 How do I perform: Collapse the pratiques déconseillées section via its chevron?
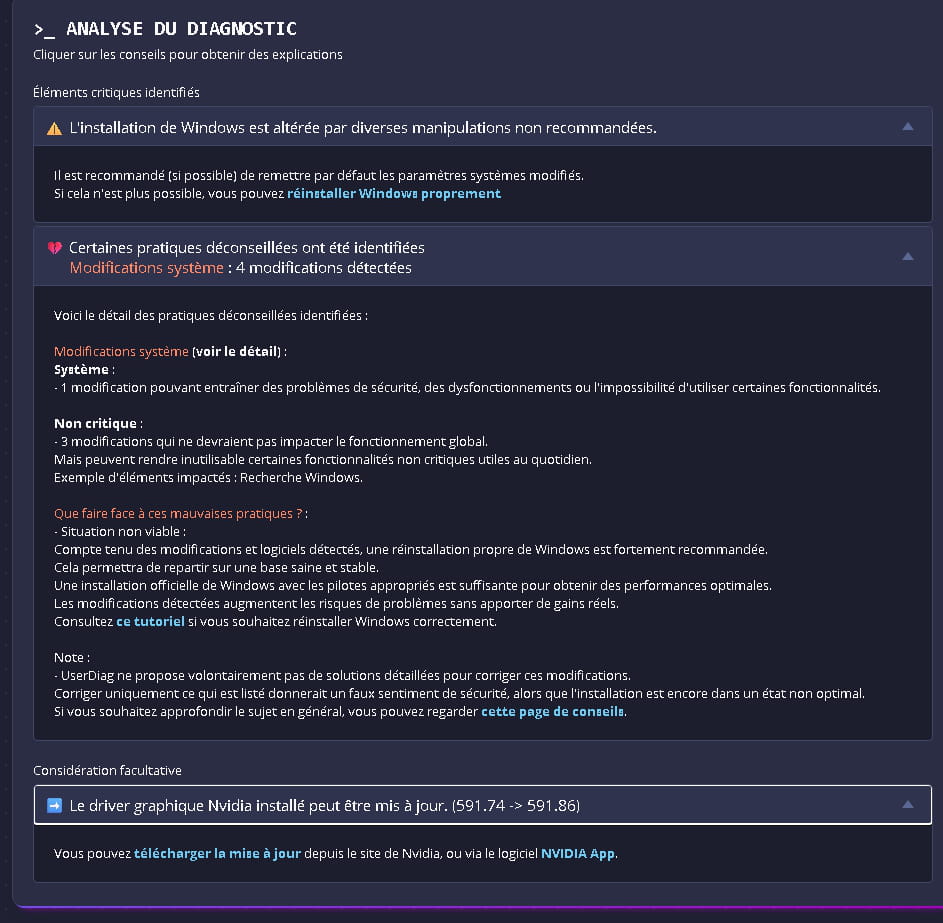point(907,257)
